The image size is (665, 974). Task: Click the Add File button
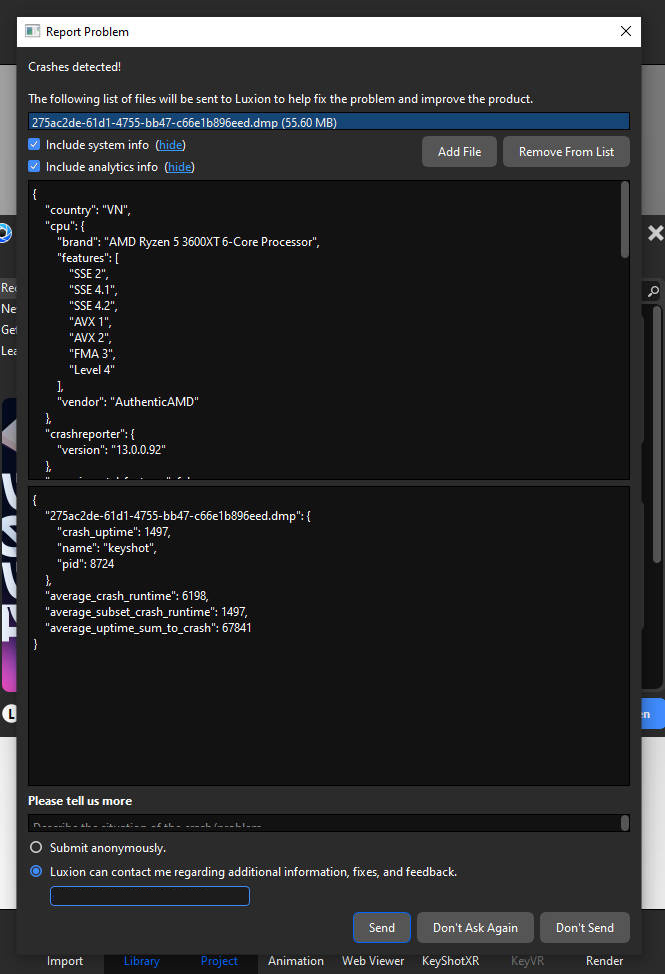point(459,152)
